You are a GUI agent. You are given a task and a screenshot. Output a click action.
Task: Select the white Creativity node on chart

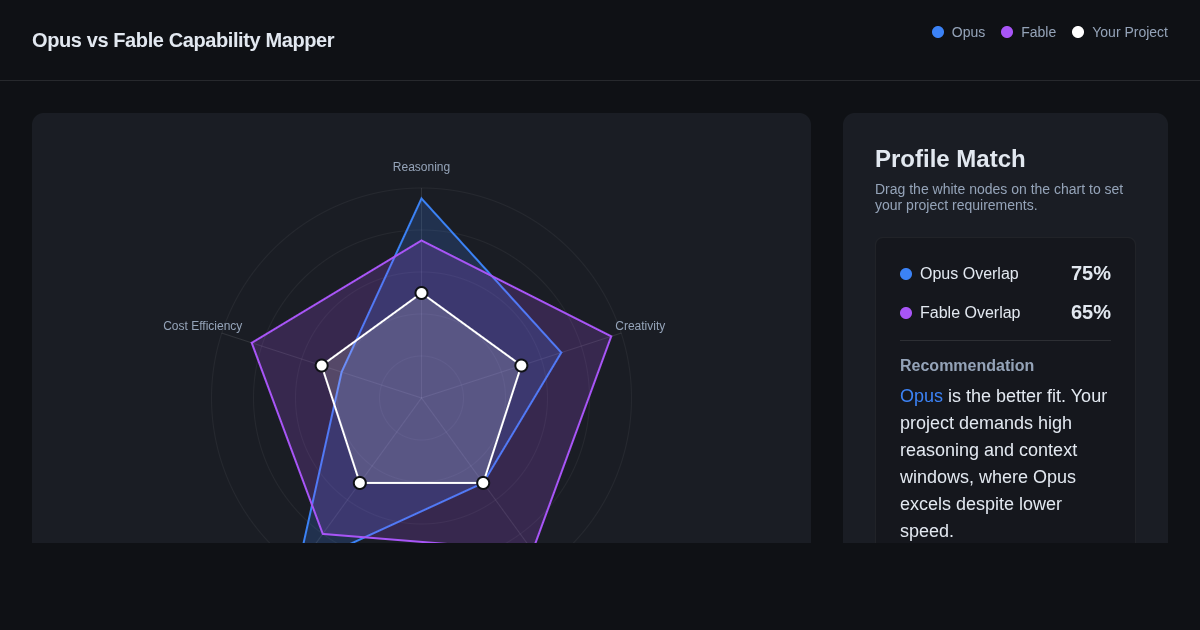pos(521,366)
